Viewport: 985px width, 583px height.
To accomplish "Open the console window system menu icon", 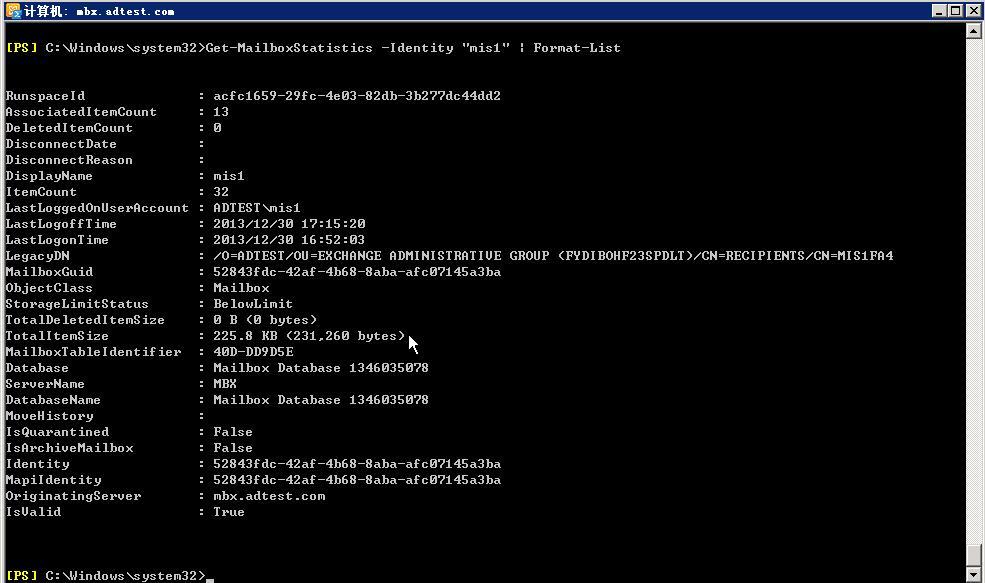I will click(13, 11).
